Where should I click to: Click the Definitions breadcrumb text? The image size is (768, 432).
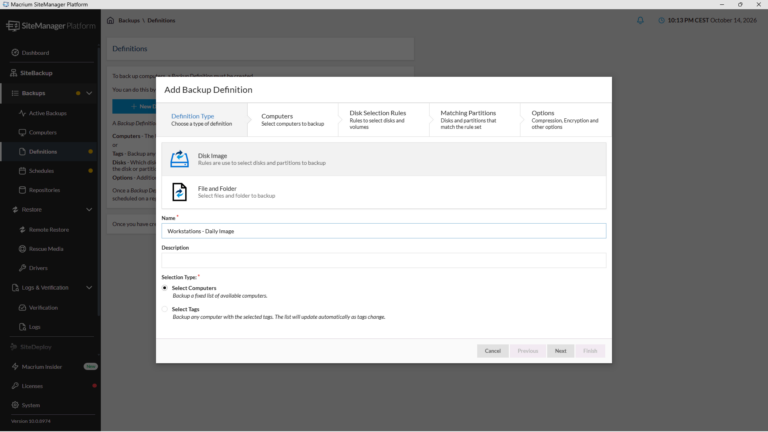coord(161,21)
